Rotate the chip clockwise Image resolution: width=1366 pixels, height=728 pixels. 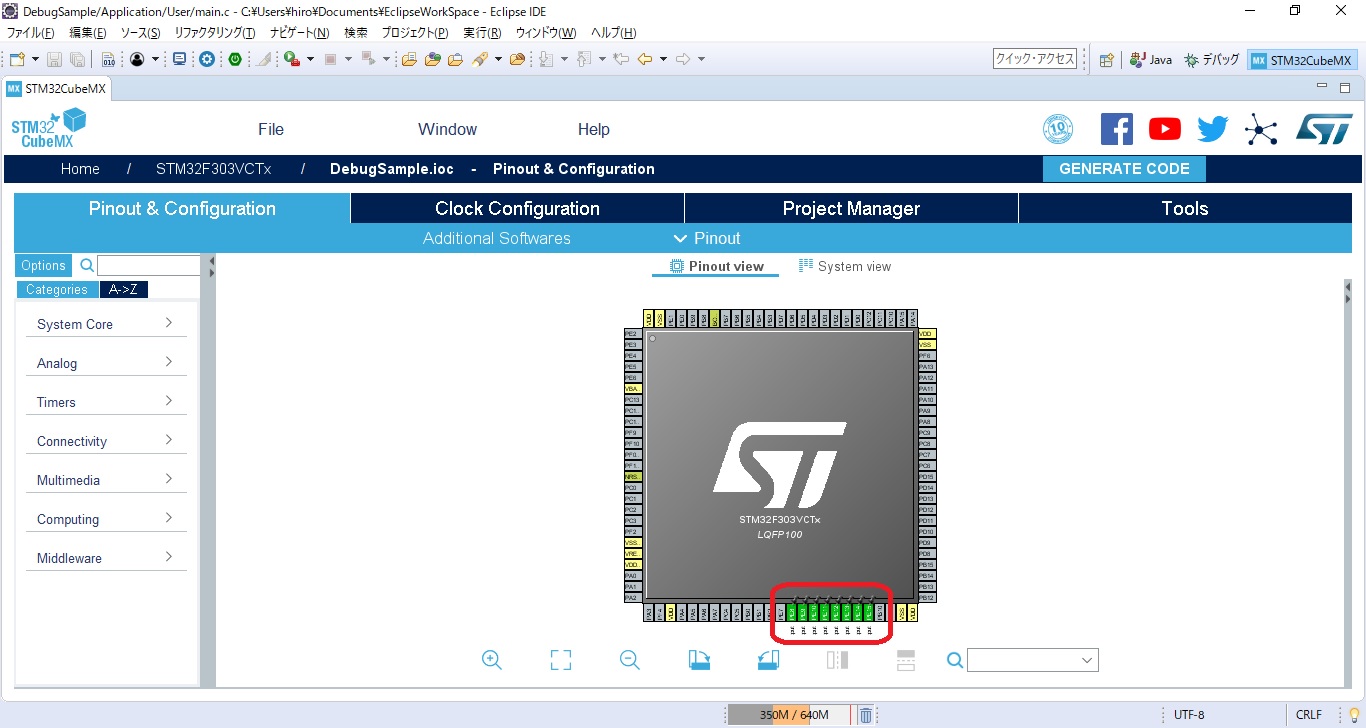[x=699, y=660]
